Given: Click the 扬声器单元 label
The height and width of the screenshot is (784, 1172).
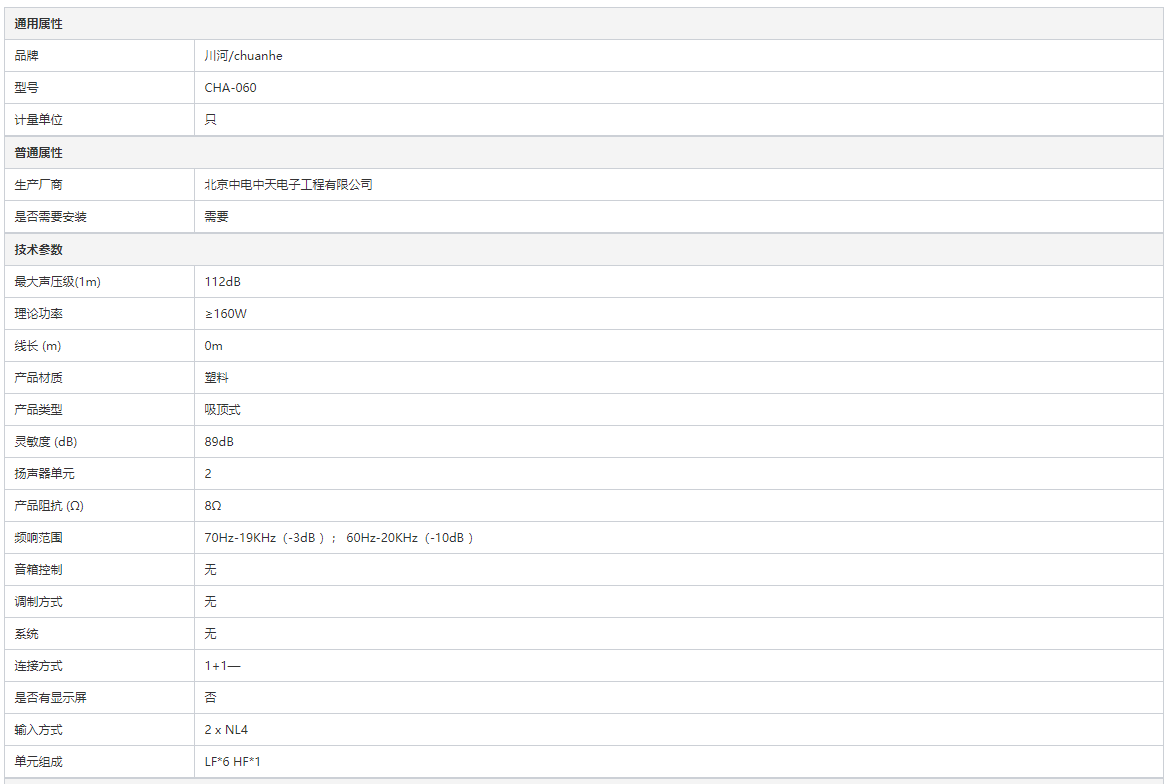Looking at the screenshot, I should click(44, 474).
